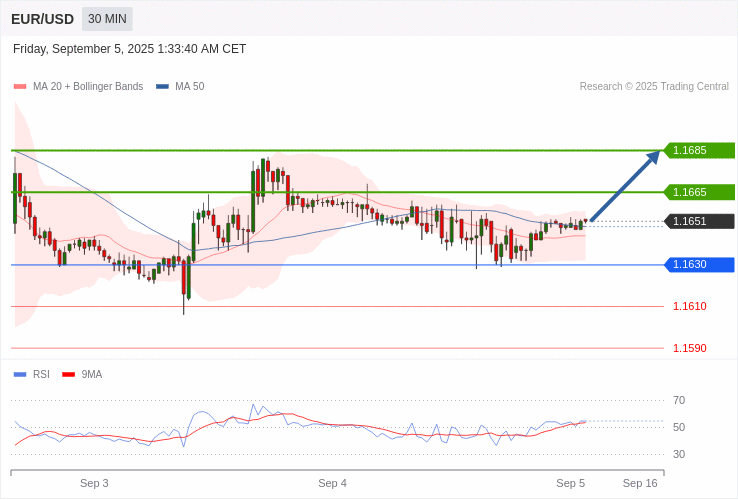Click the Sep 16 date axis label
Viewport: 738px width, 500px height.
click(640, 484)
